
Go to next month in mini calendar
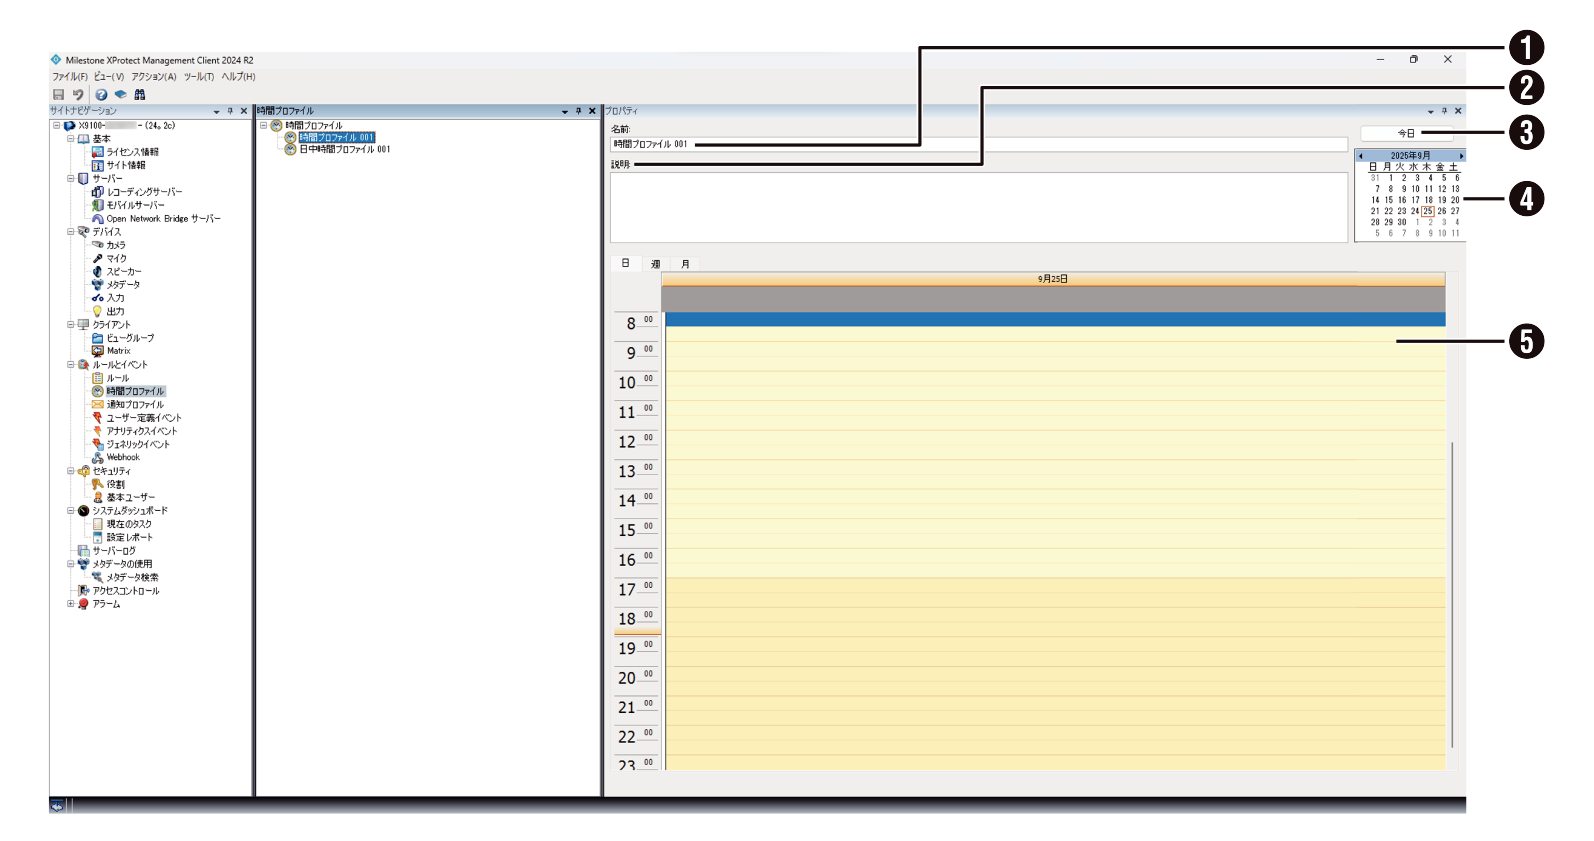click(x=1461, y=156)
